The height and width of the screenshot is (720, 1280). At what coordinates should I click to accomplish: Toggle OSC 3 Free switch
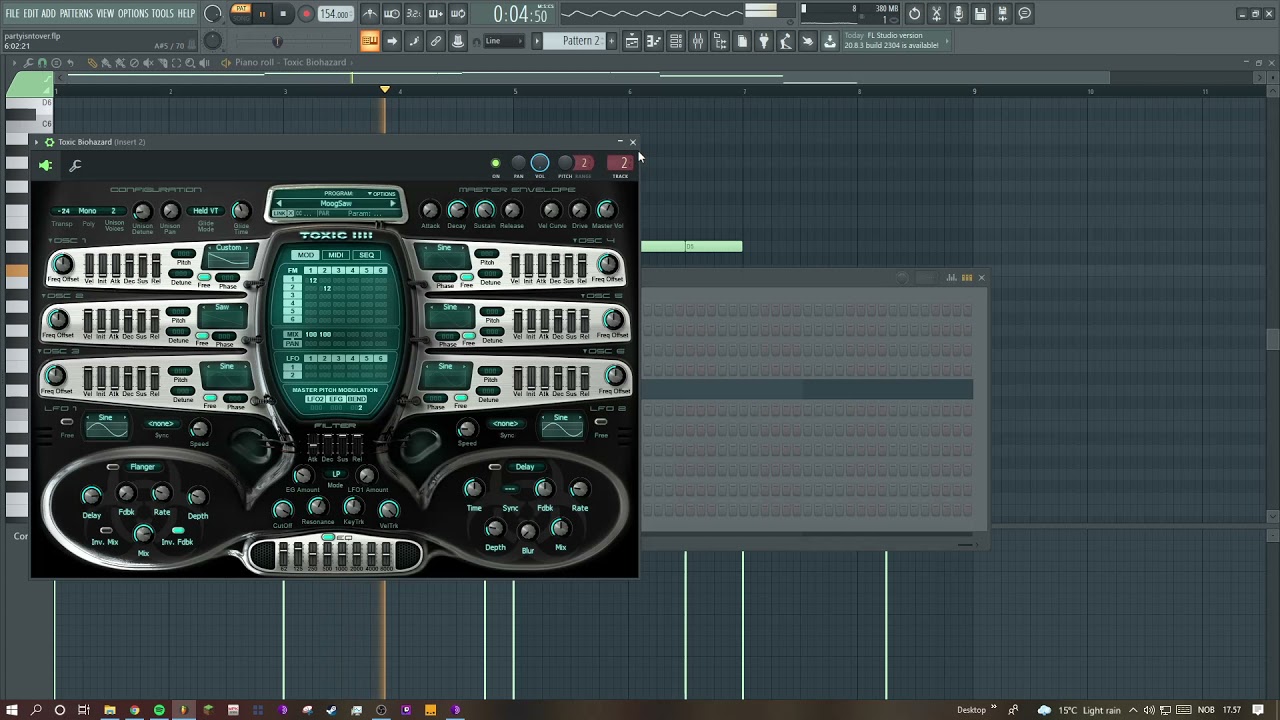pos(209,397)
